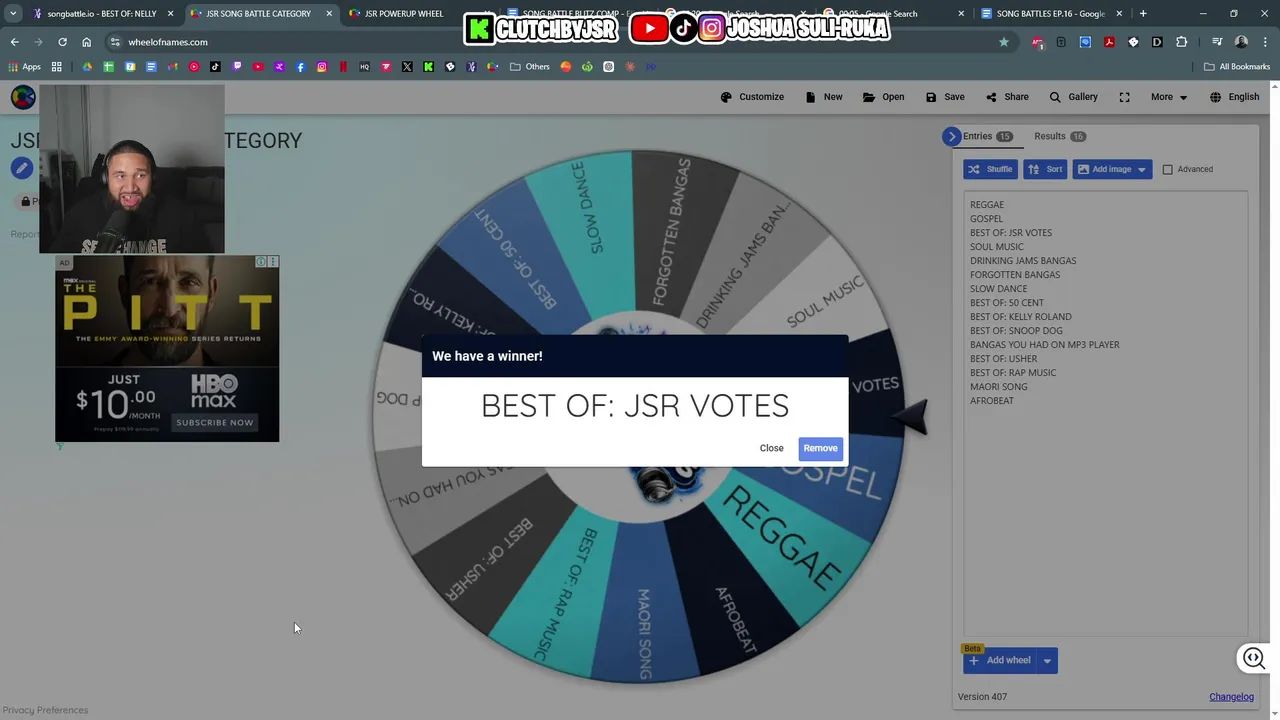The image size is (1280, 720).
Task: Open the media control music icon
Action: coord(1217,42)
